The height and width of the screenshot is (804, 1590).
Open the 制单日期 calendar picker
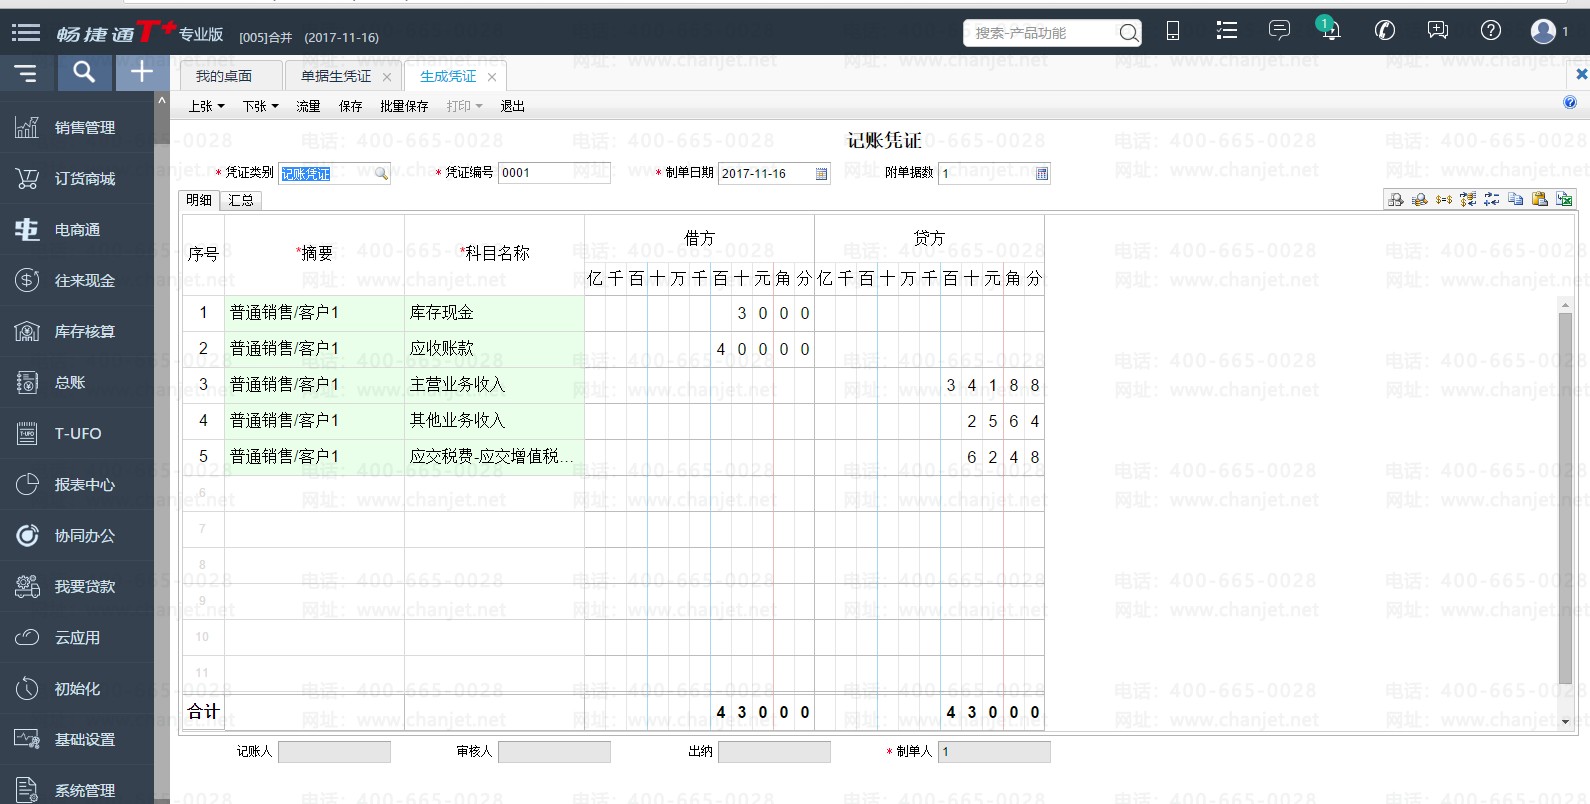[822, 174]
